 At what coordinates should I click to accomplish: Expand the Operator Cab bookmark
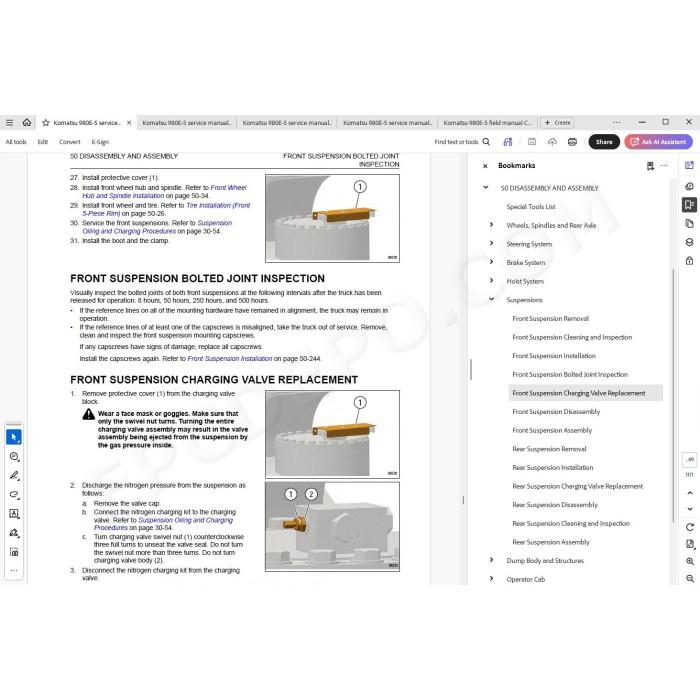[492, 579]
